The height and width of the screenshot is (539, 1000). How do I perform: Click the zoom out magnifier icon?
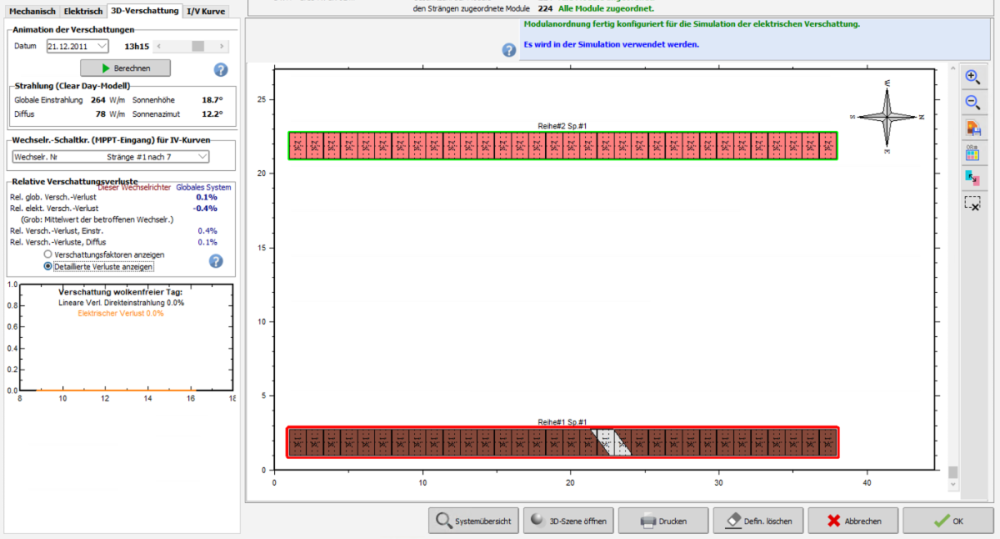pyautogui.click(x=972, y=102)
